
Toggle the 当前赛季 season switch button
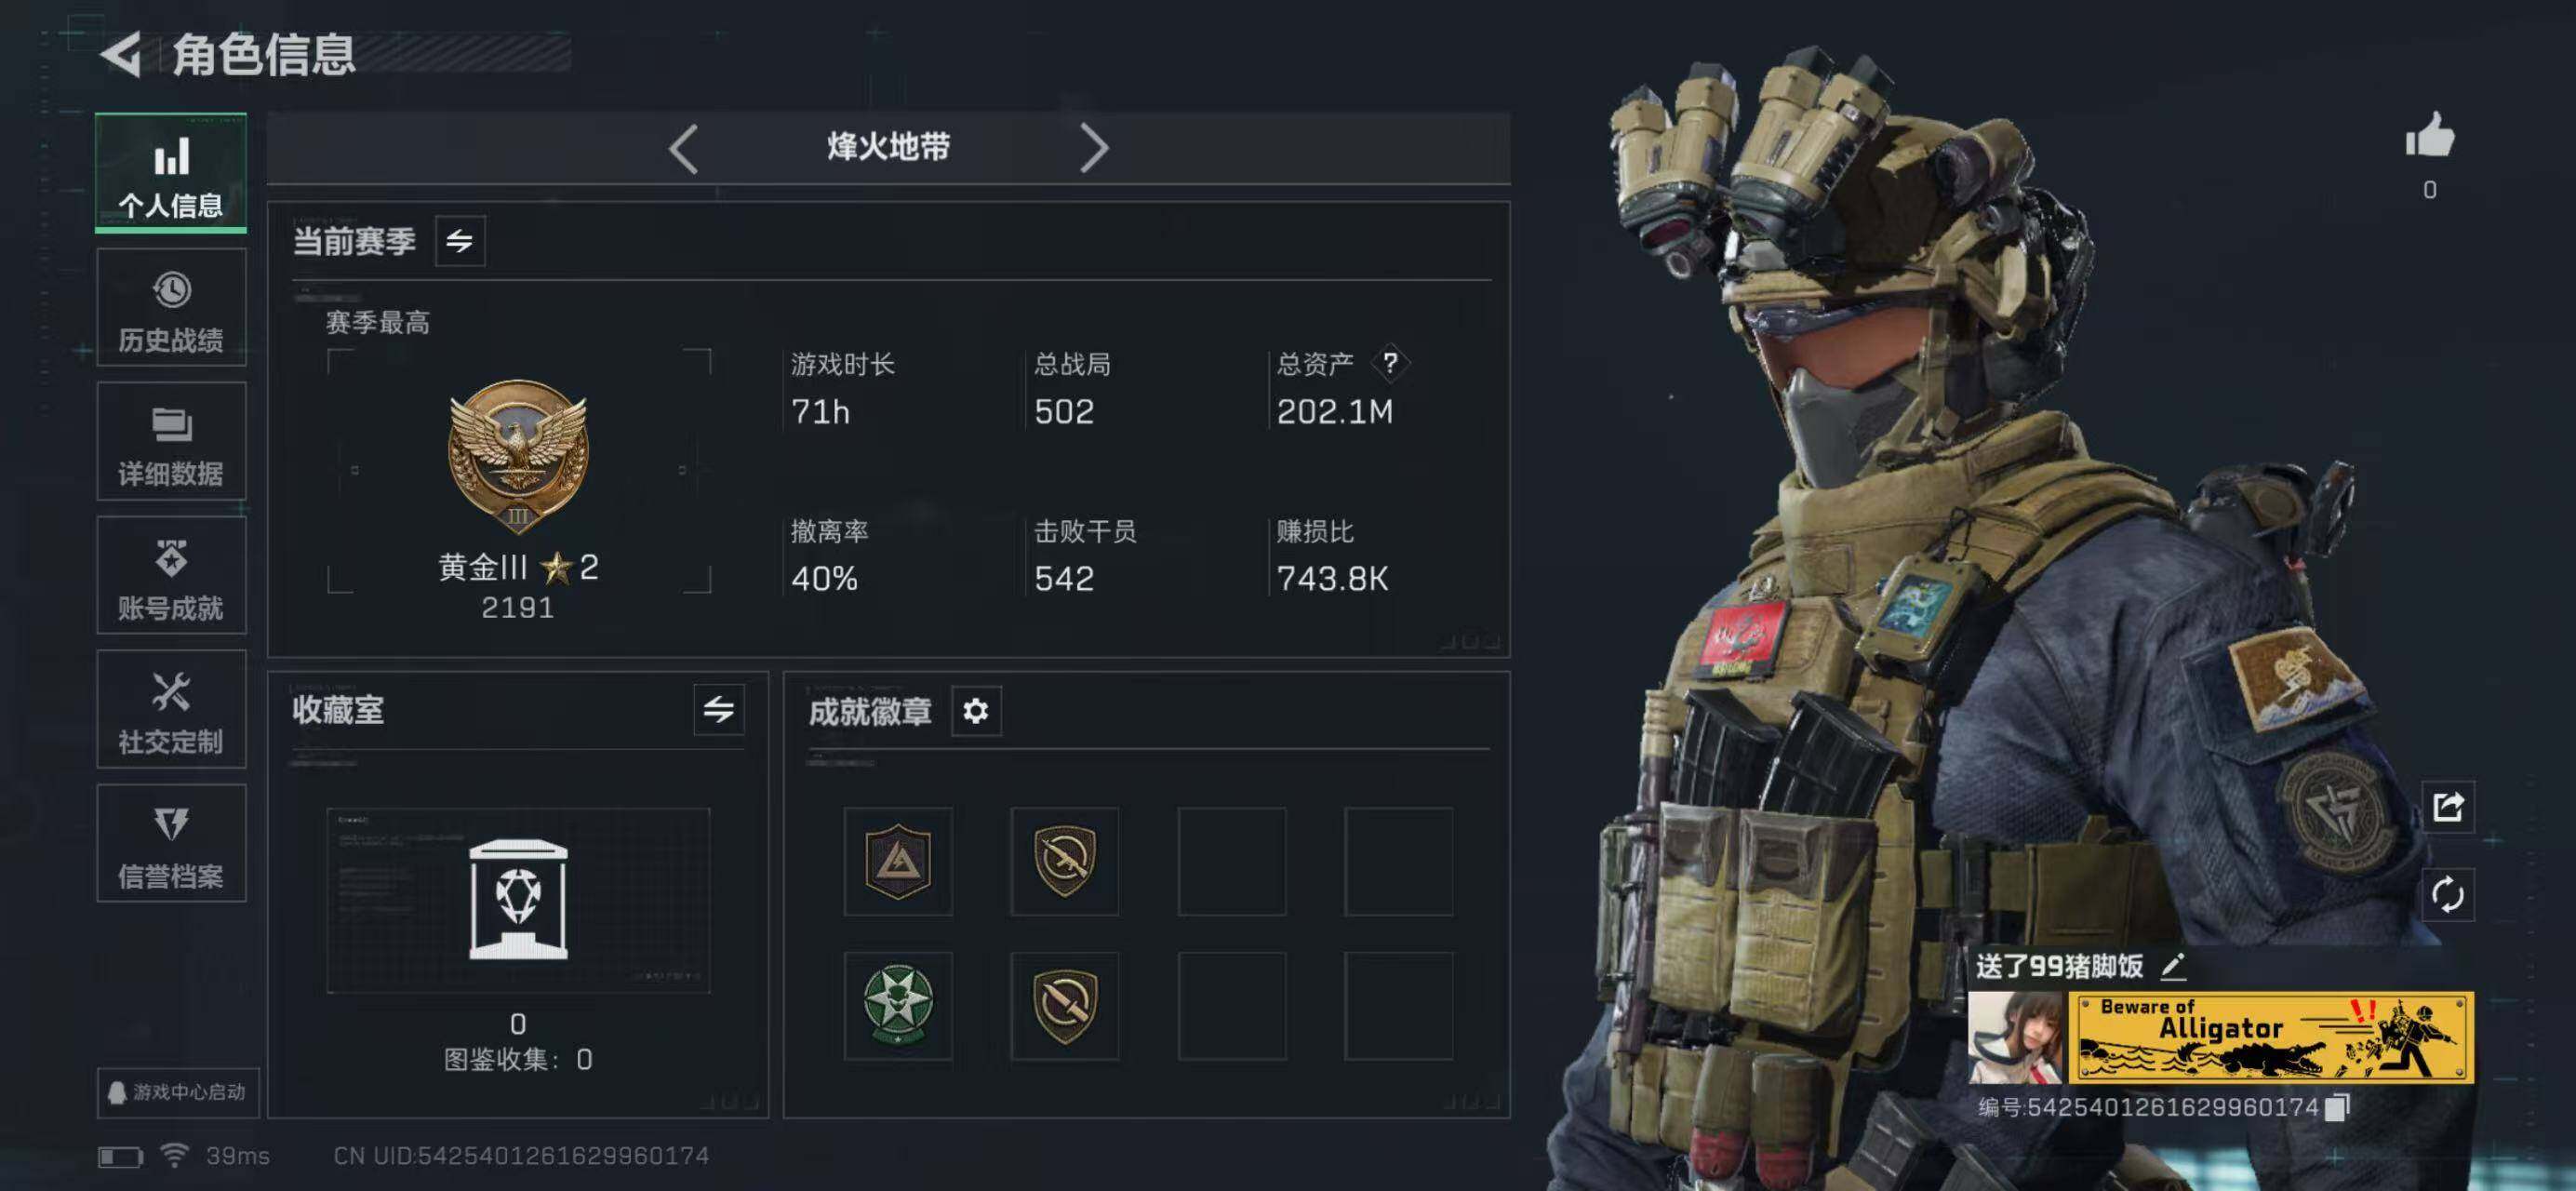pos(460,241)
